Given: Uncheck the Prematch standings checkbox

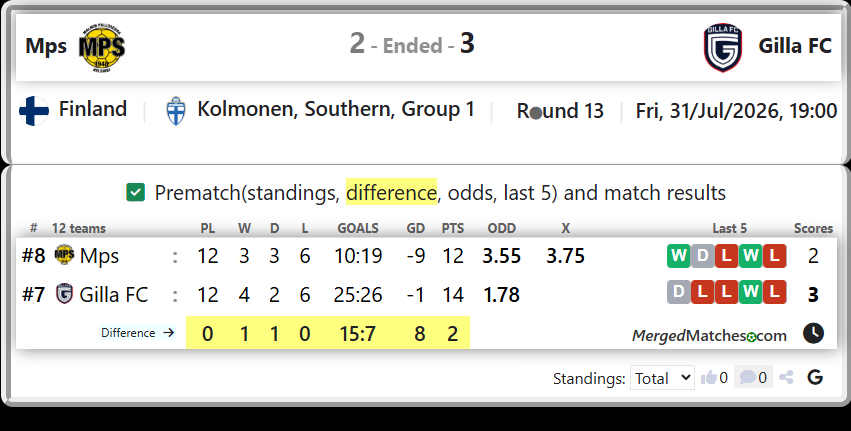Looking at the screenshot, I should tap(136, 192).
